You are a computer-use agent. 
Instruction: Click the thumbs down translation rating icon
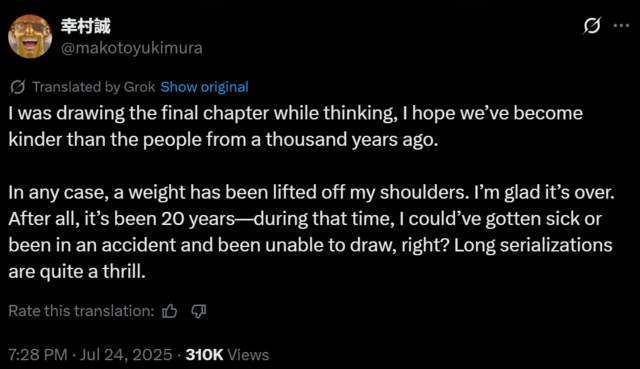(x=199, y=311)
